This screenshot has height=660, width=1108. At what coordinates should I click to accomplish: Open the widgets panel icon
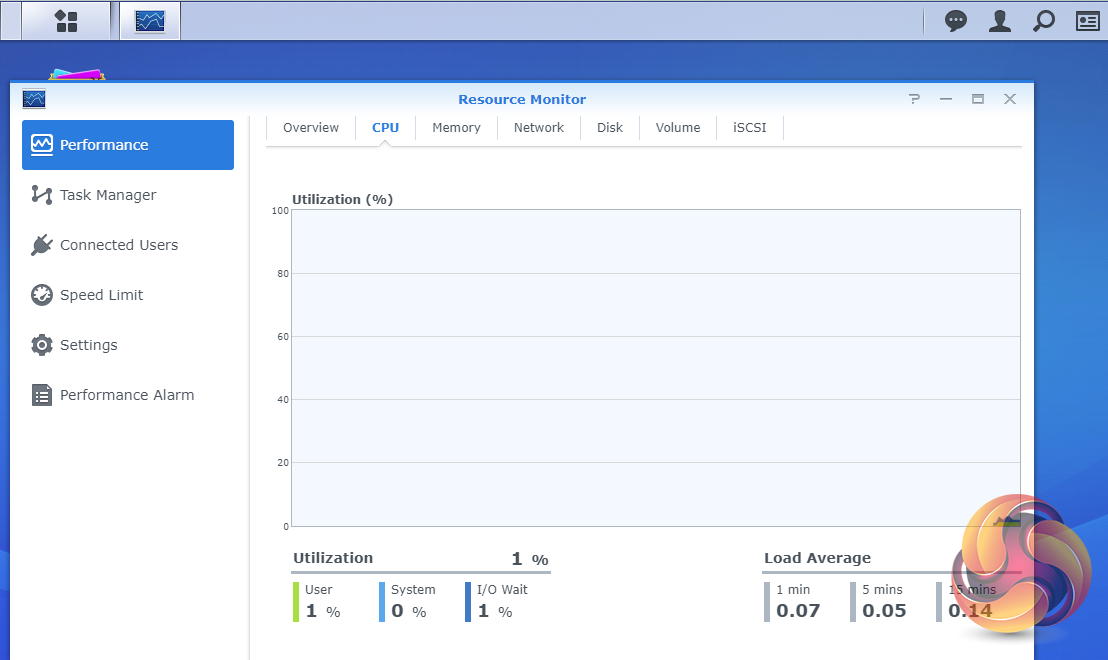1087,21
